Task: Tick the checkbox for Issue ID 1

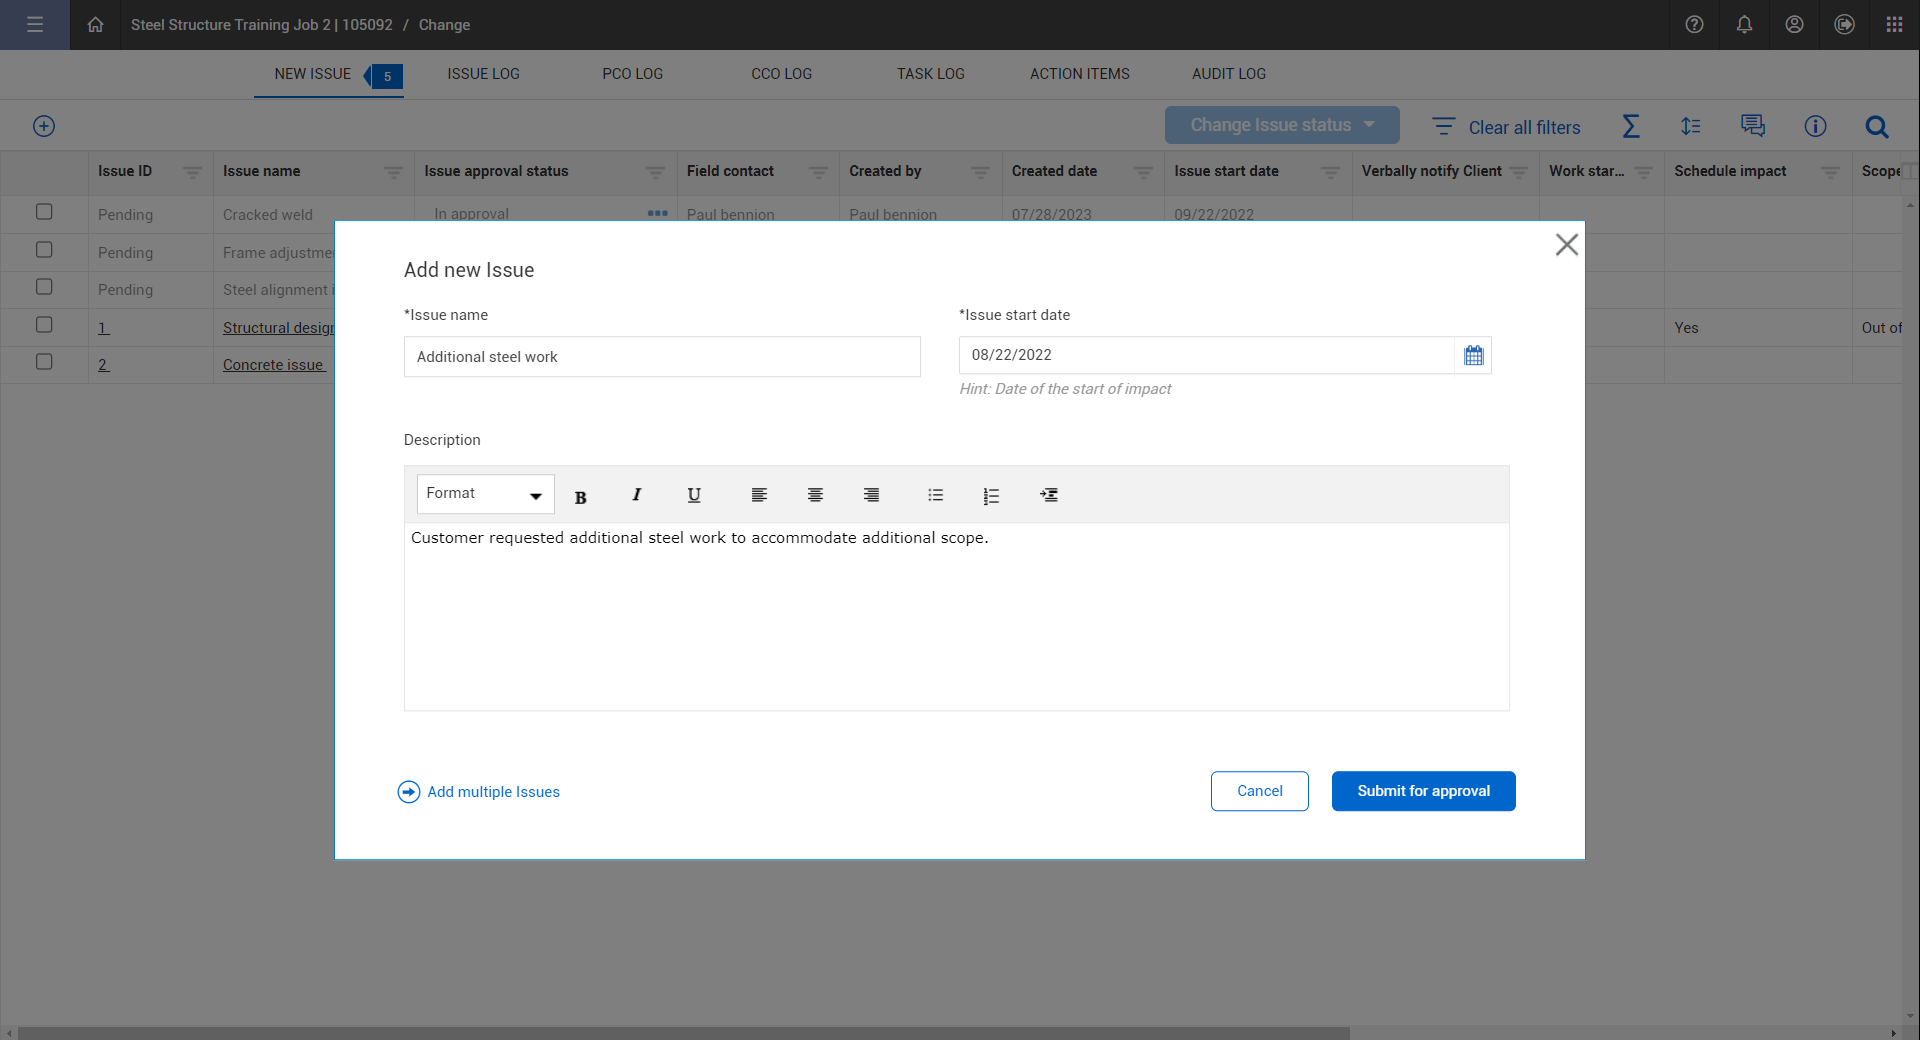Action: click(44, 325)
